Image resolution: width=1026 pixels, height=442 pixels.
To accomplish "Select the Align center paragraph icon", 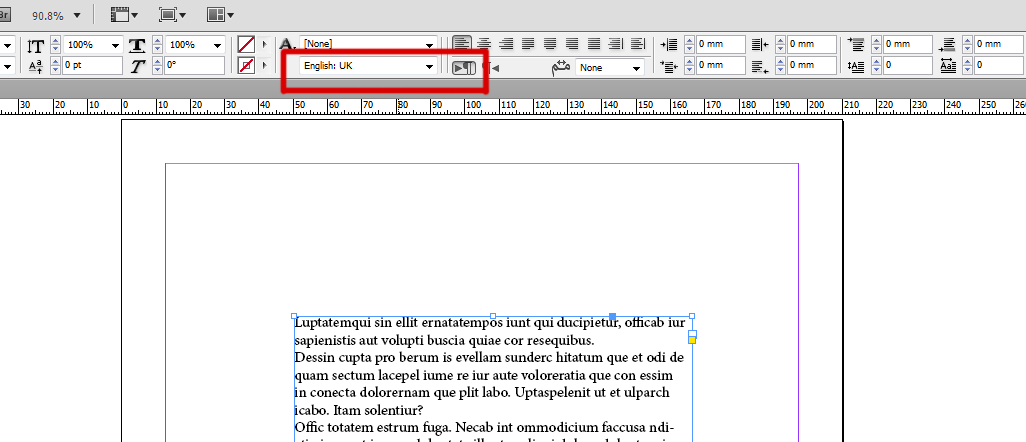I will (x=484, y=44).
